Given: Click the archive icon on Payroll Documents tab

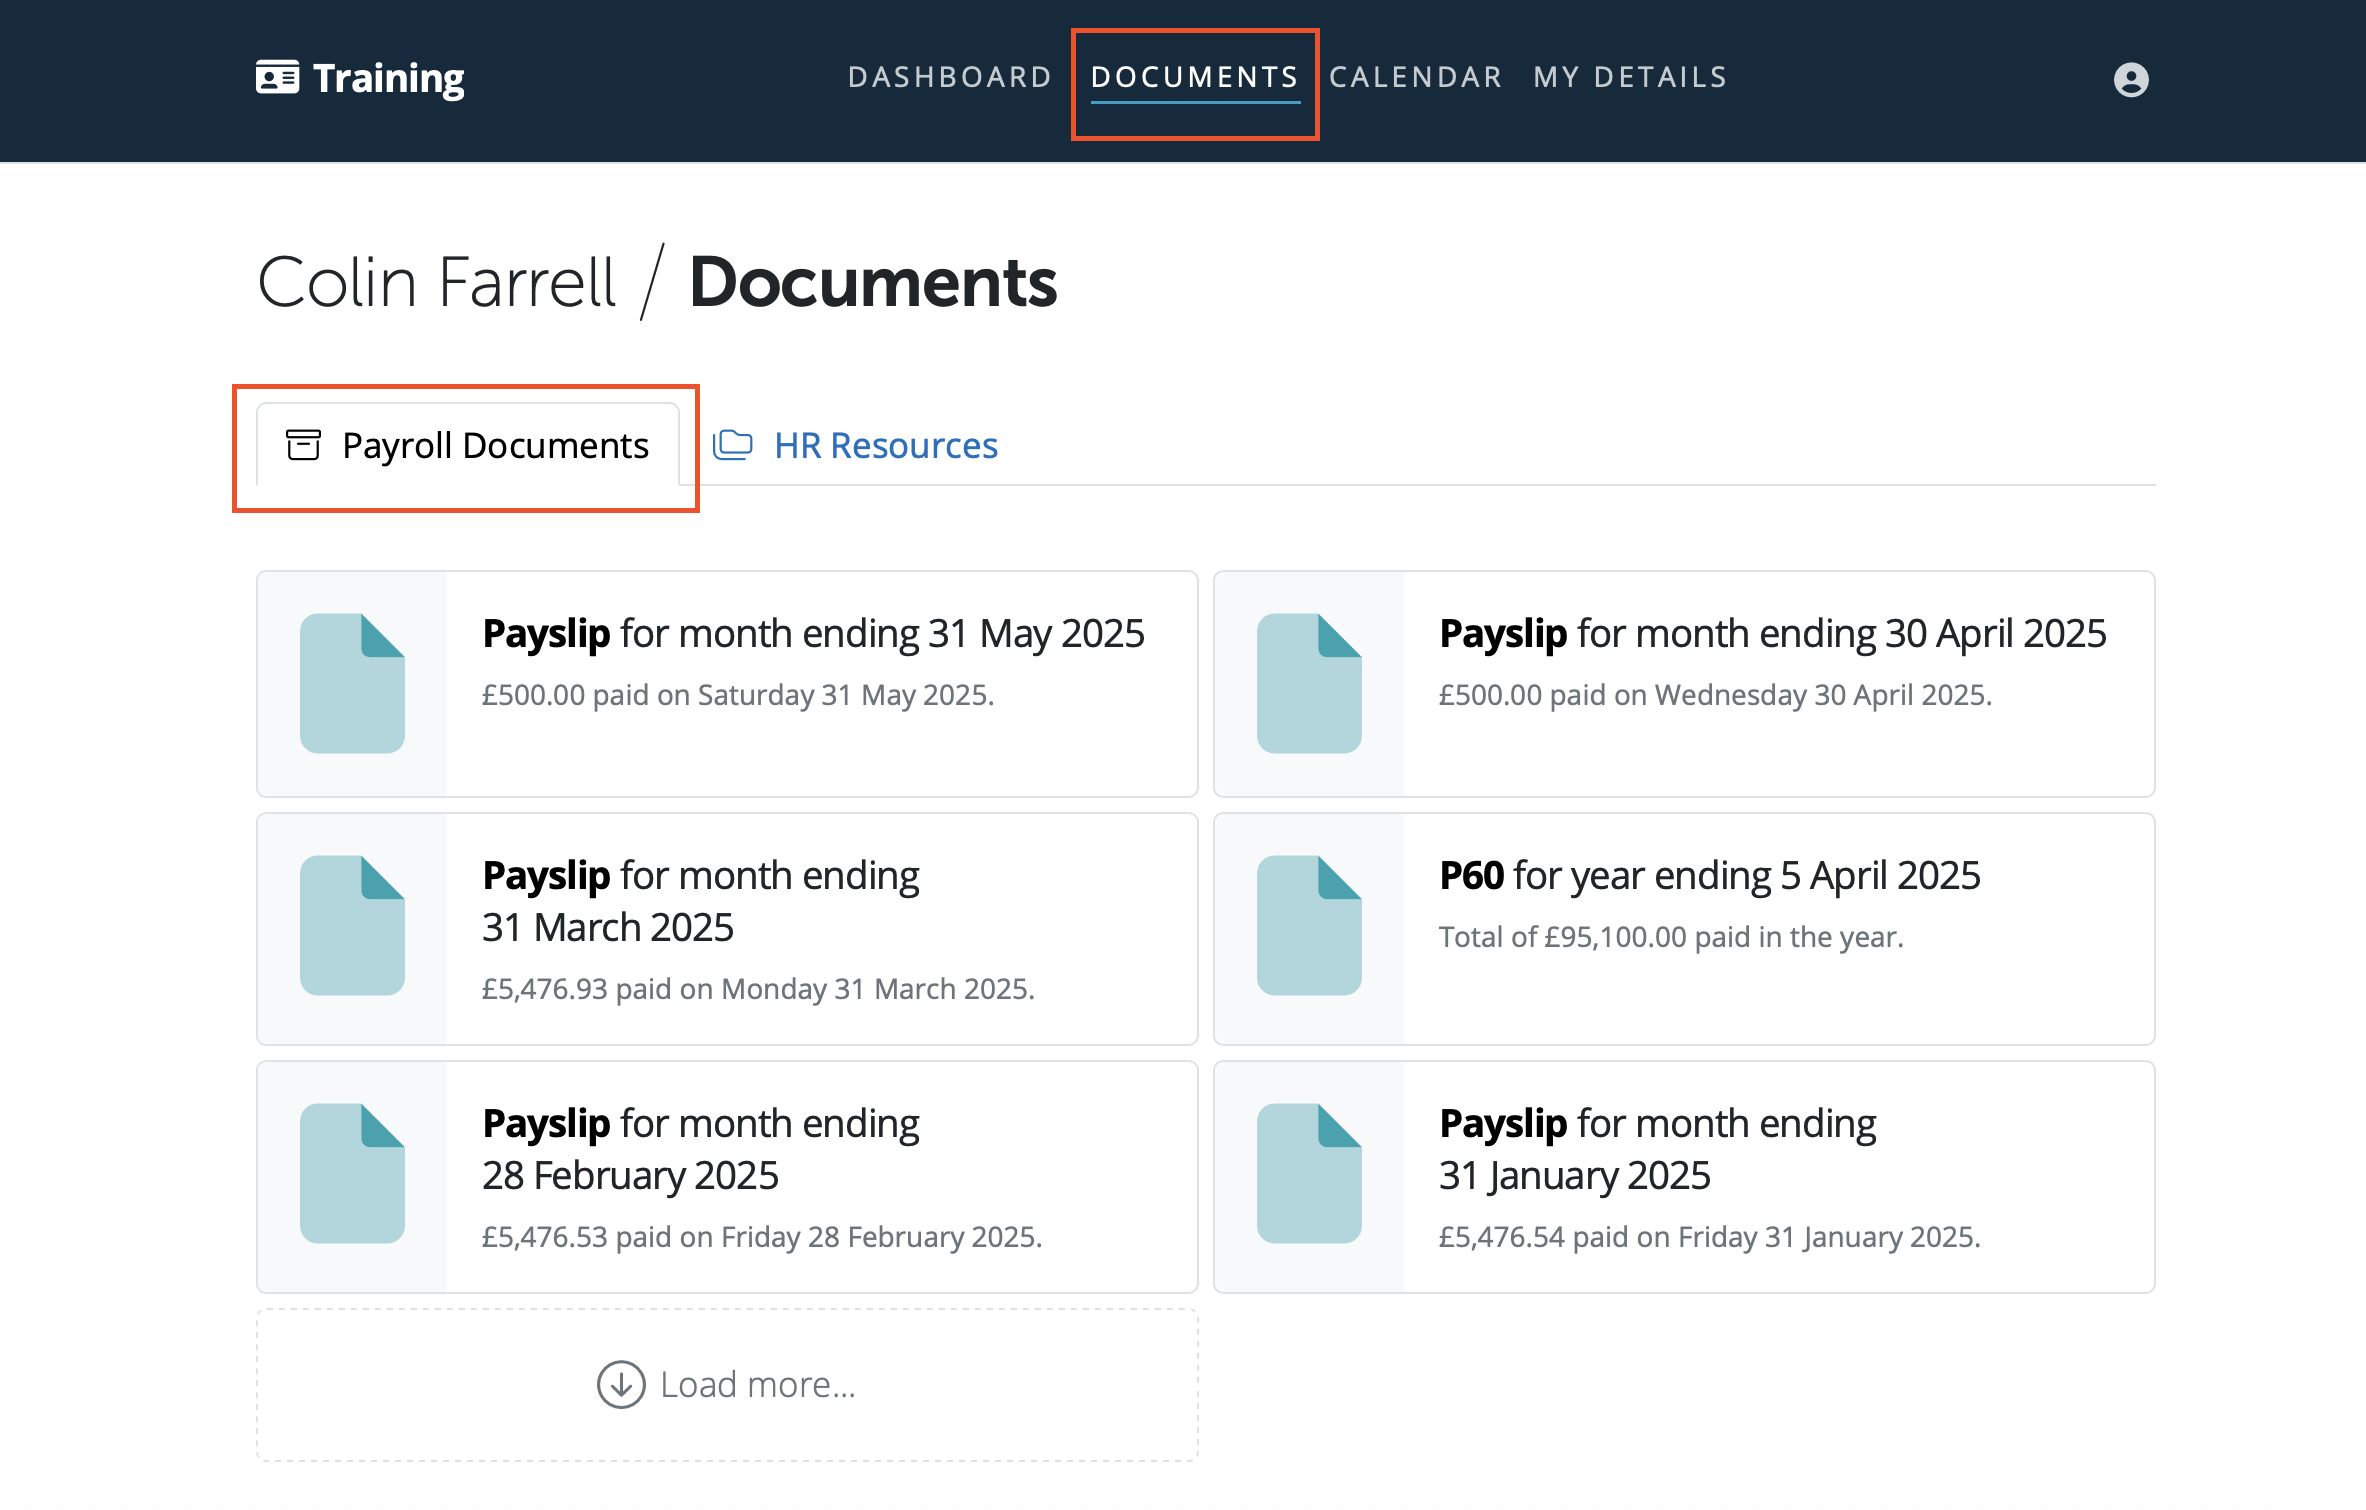Looking at the screenshot, I should (303, 444).
